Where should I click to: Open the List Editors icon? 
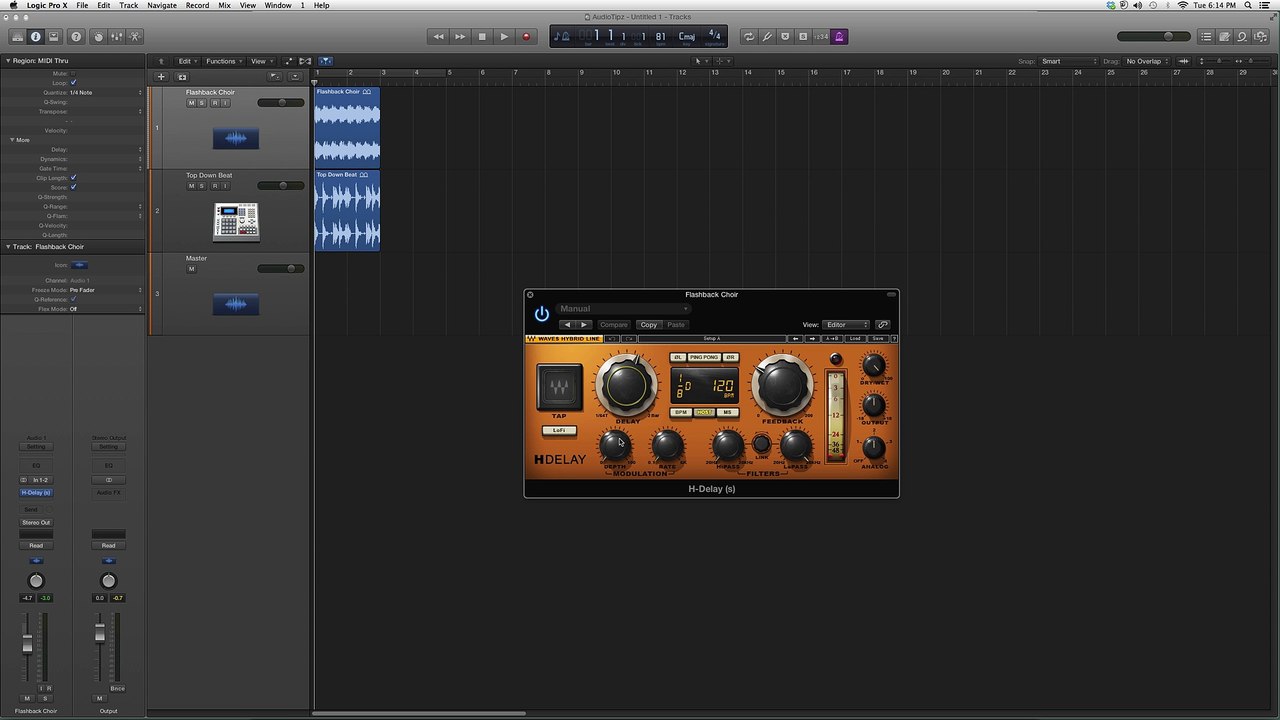pyautogui.click(x=1206, y=37)
